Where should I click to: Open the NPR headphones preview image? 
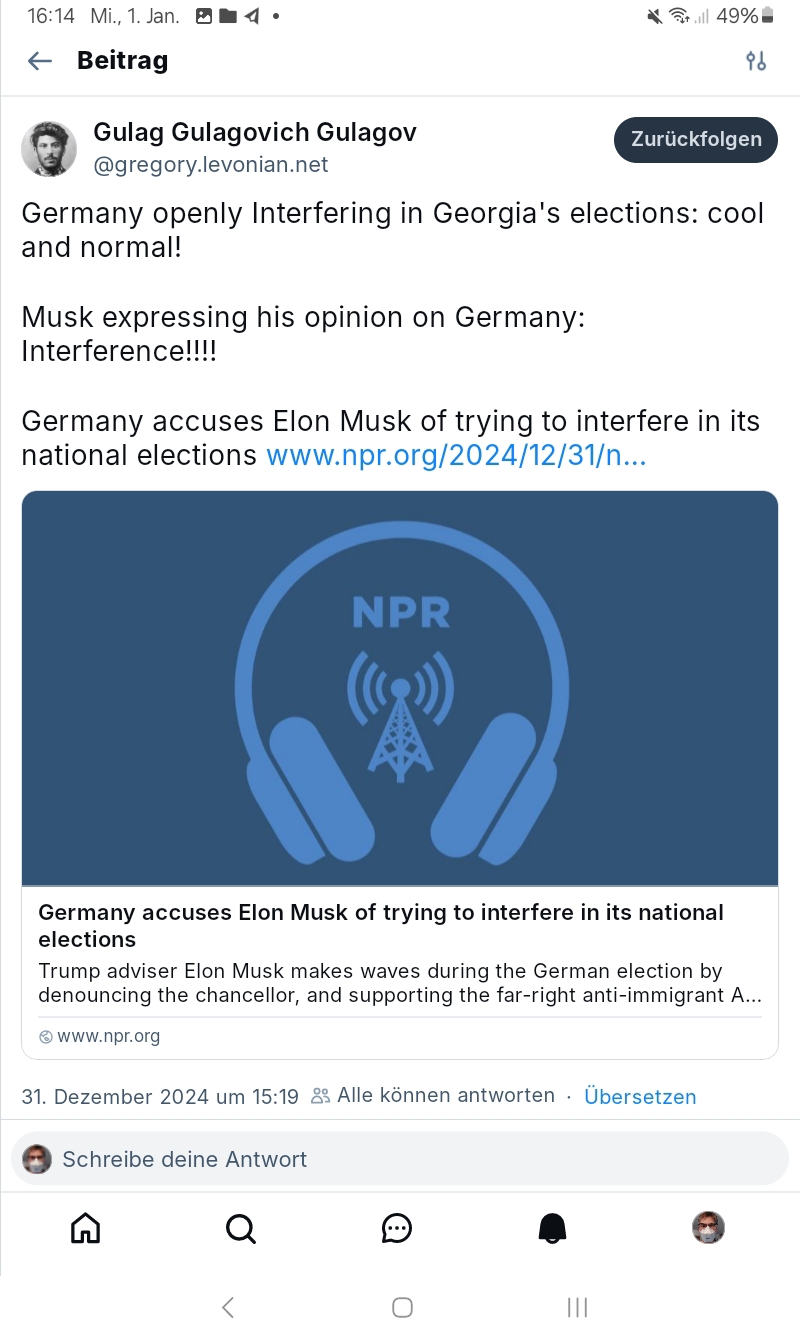(400, 688)
